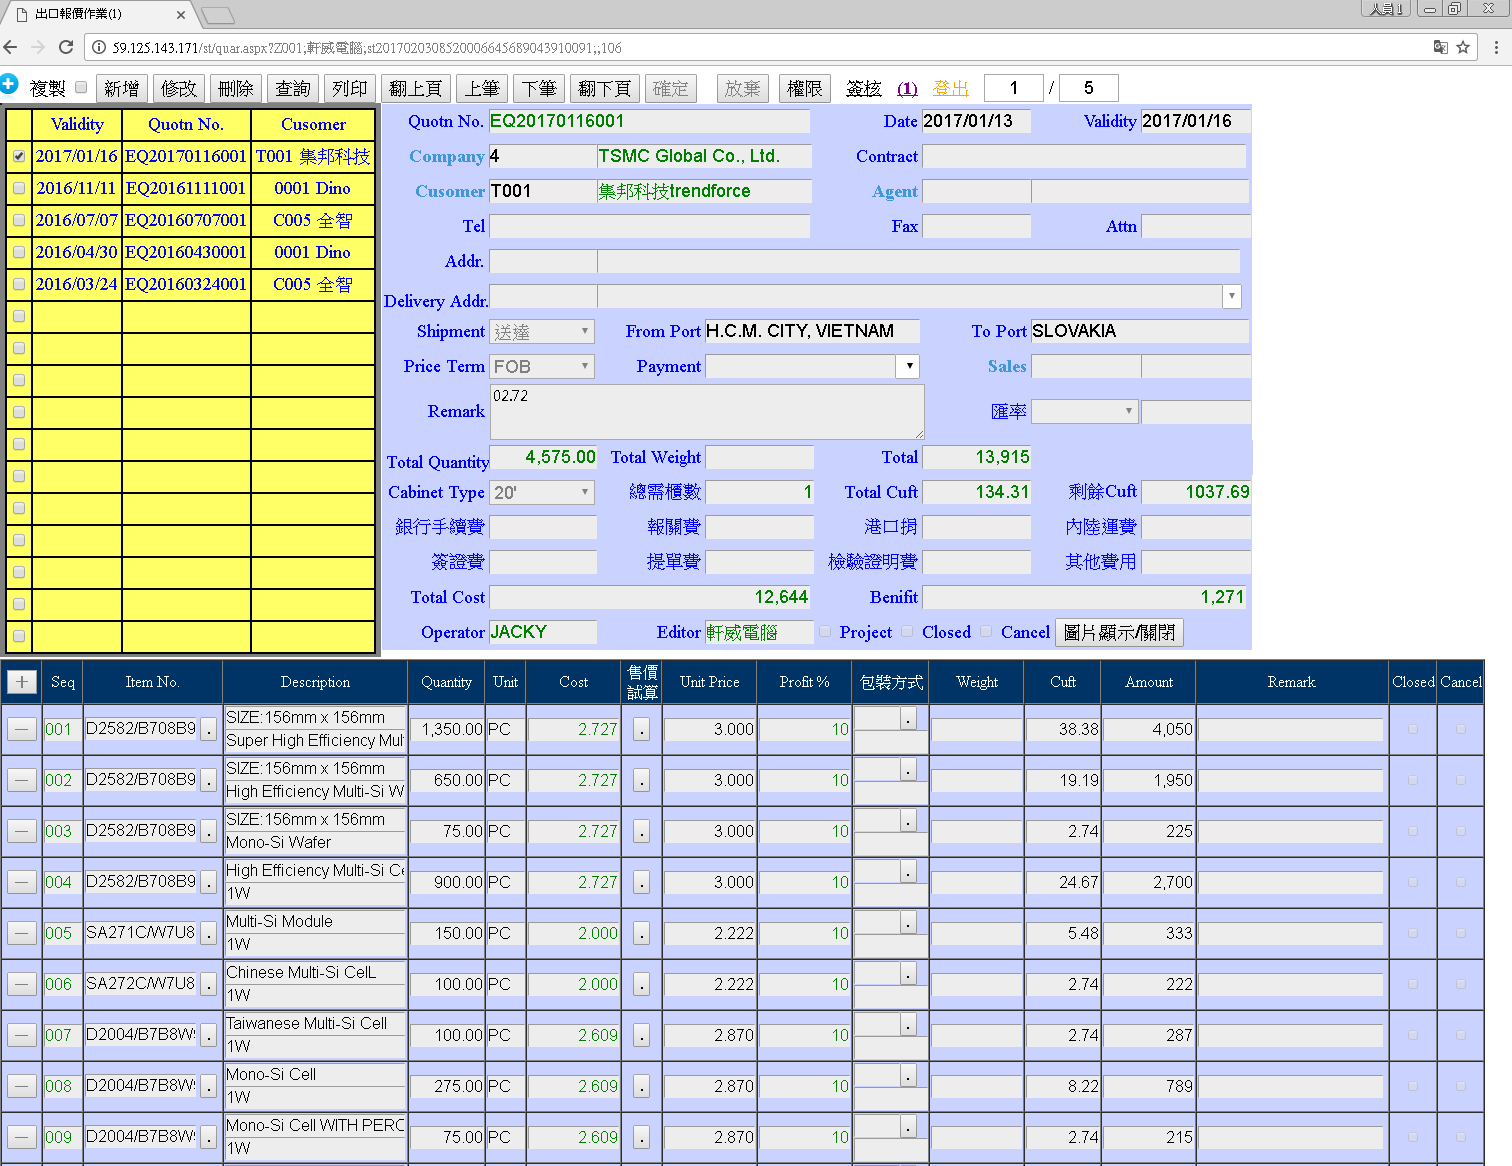Toggle the 複製 checkbox in the toolbar
This screenshot has width=1512, height=1166.
pyautogui.click(x=81, y=87)
